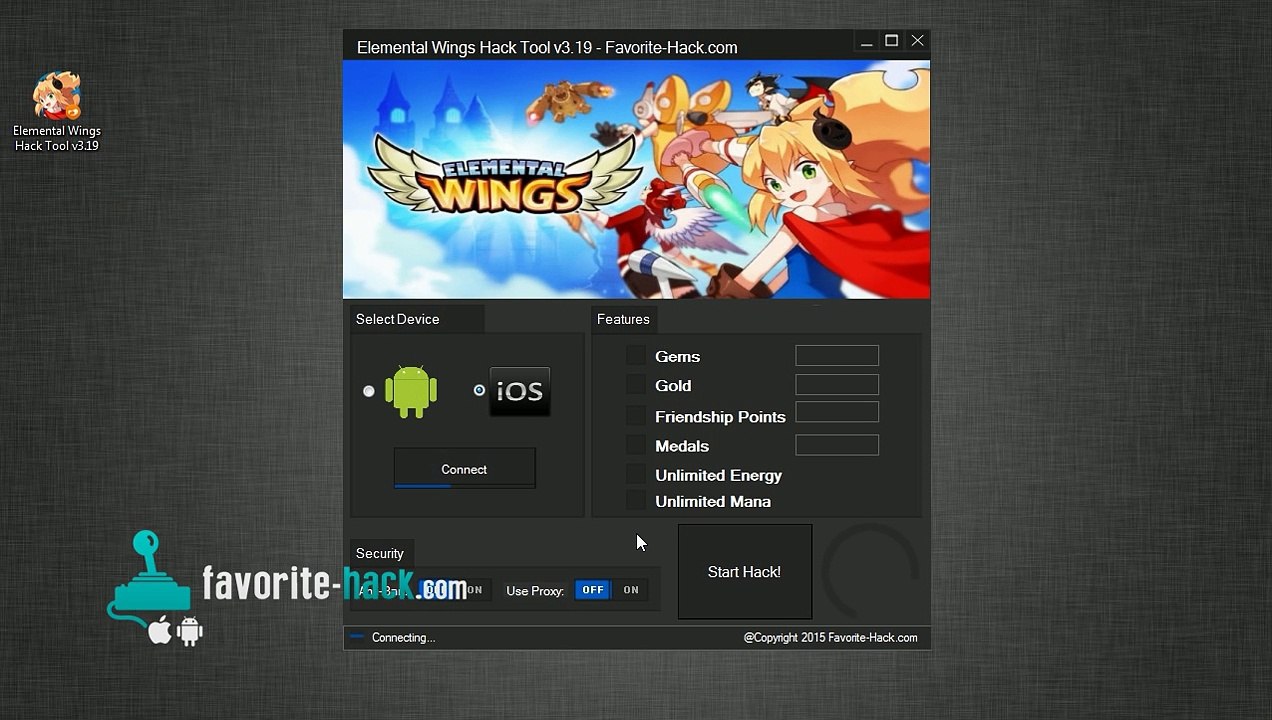The width and height of the screenshot is (1272, 720).
Task: Click the blue status indicator before Connecting
Action: click(x=357, y=637)
